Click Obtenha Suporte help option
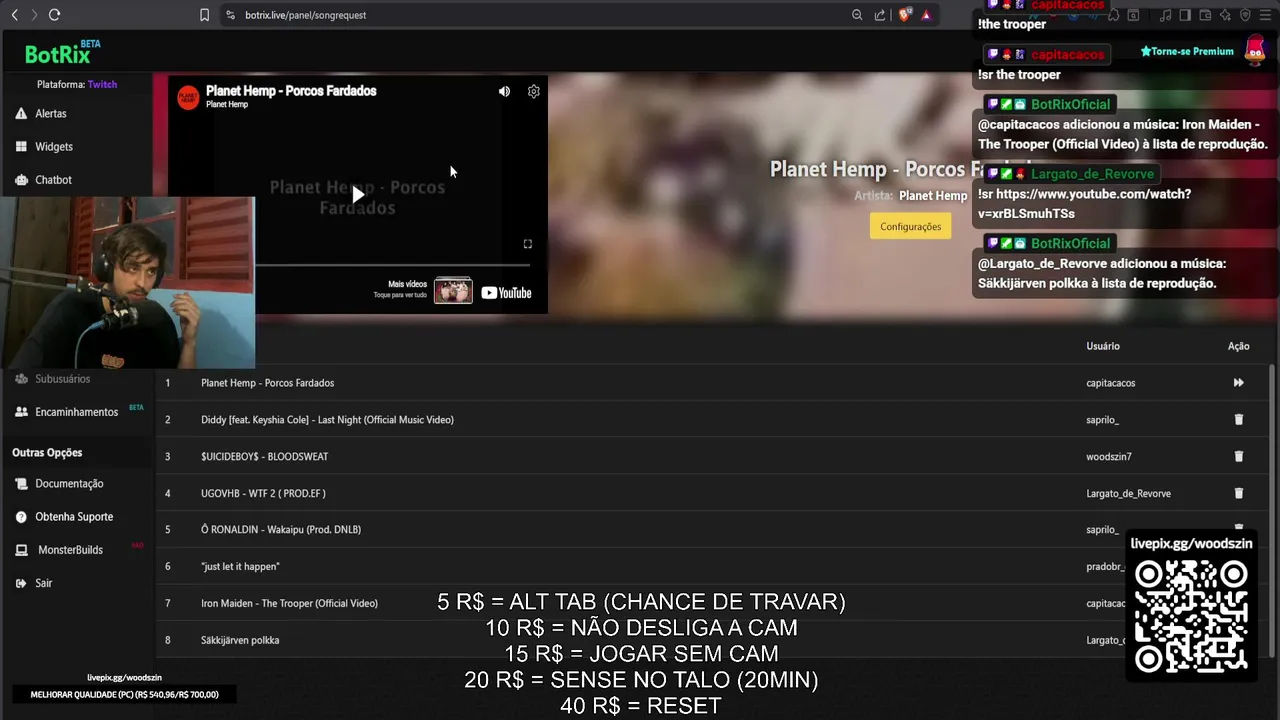 pos(74,517)
